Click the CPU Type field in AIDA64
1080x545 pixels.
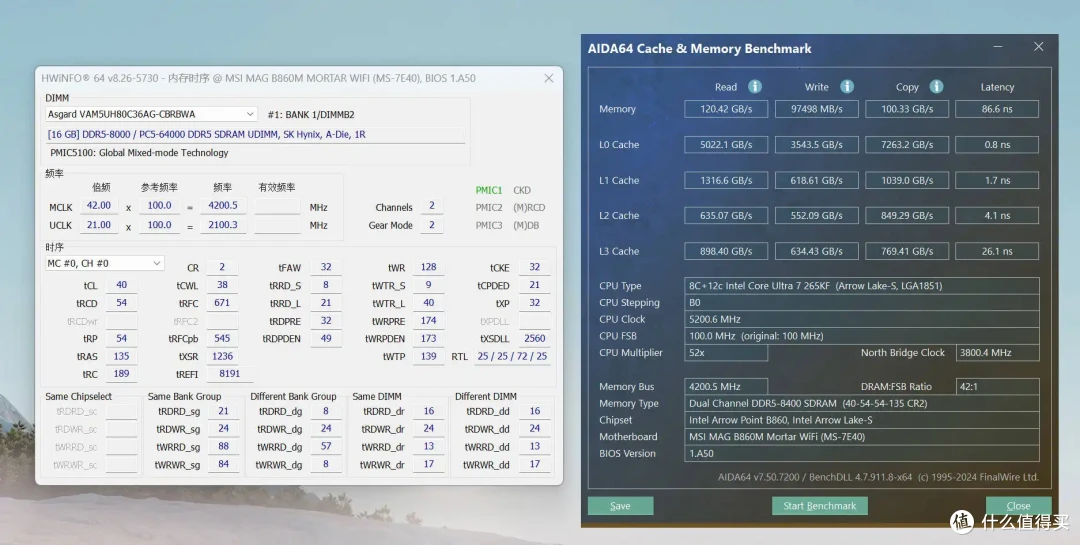pyautogui.click(x=862, y=286)
